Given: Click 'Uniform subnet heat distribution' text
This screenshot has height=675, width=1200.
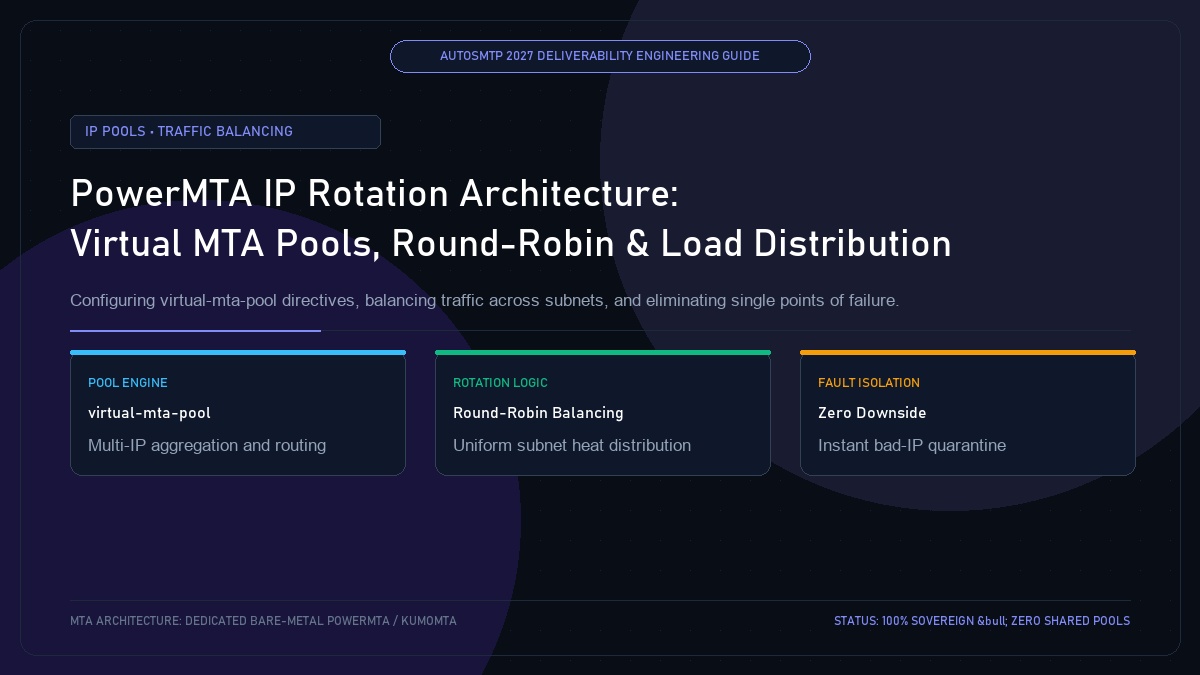Looking at the screenshot, I should 572,445.
